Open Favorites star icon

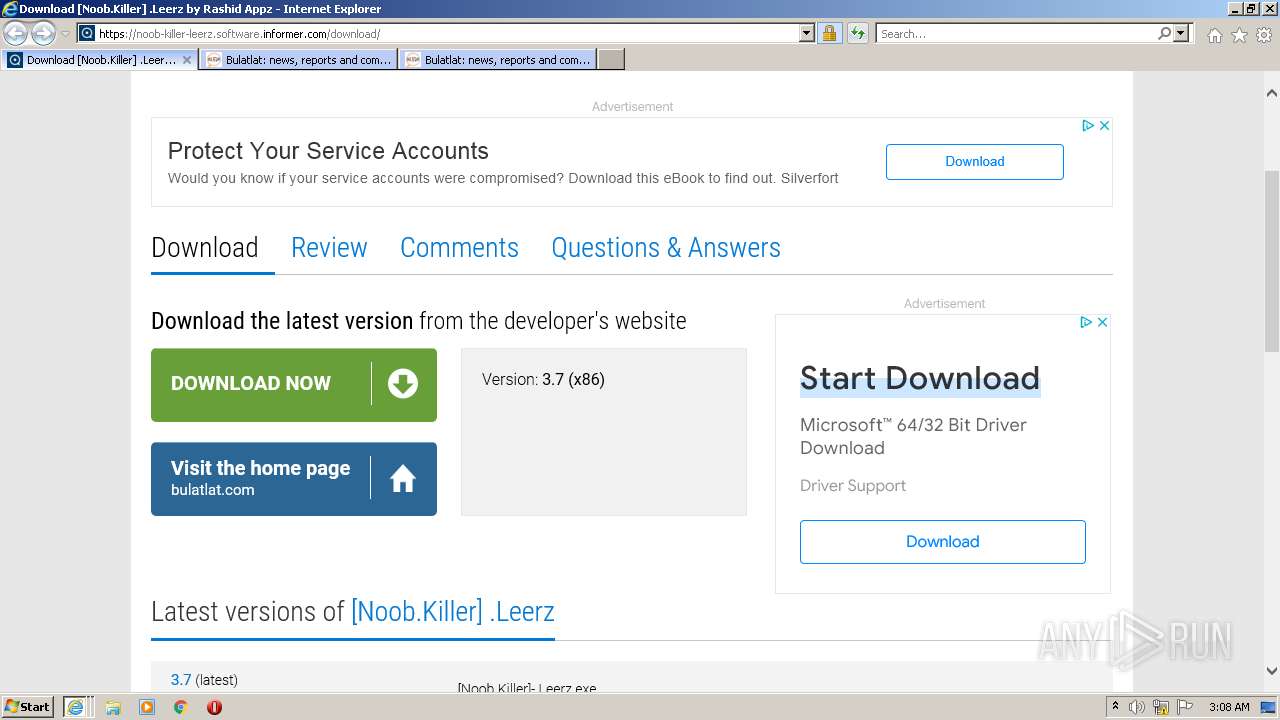pos(1239,35)
